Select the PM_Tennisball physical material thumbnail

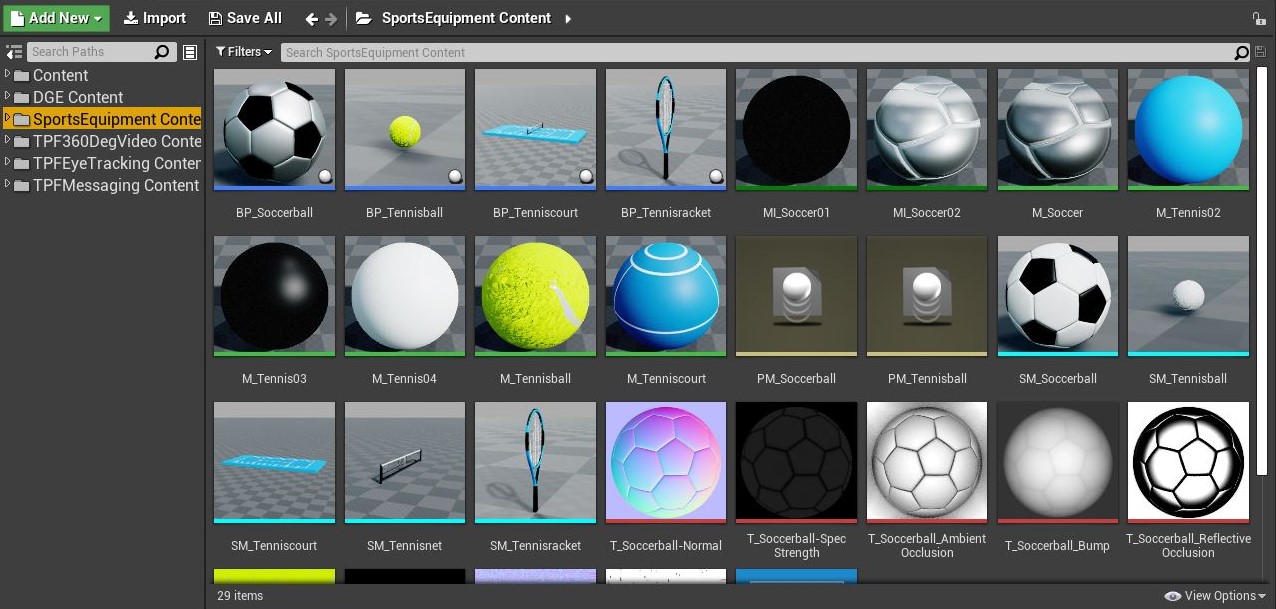(927, 296)
